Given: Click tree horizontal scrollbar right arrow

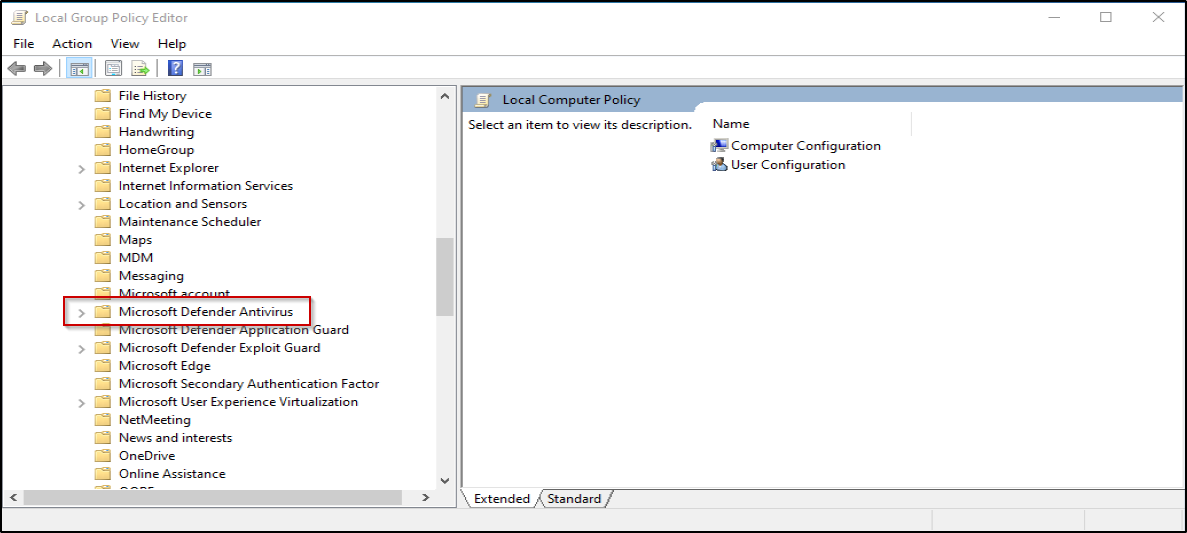Looking at the screenshot, I should [x=425, y=497].
